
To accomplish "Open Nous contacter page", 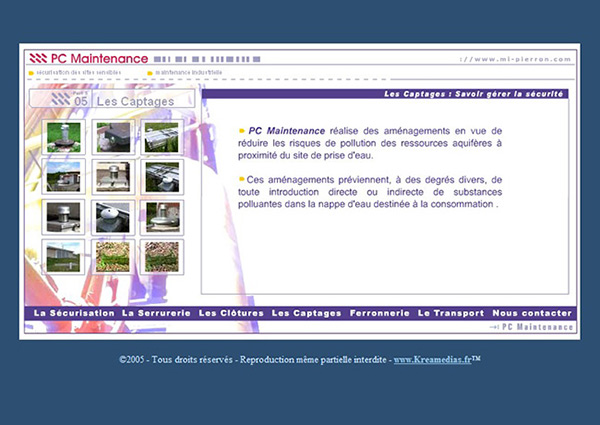I will pos(532,313).
